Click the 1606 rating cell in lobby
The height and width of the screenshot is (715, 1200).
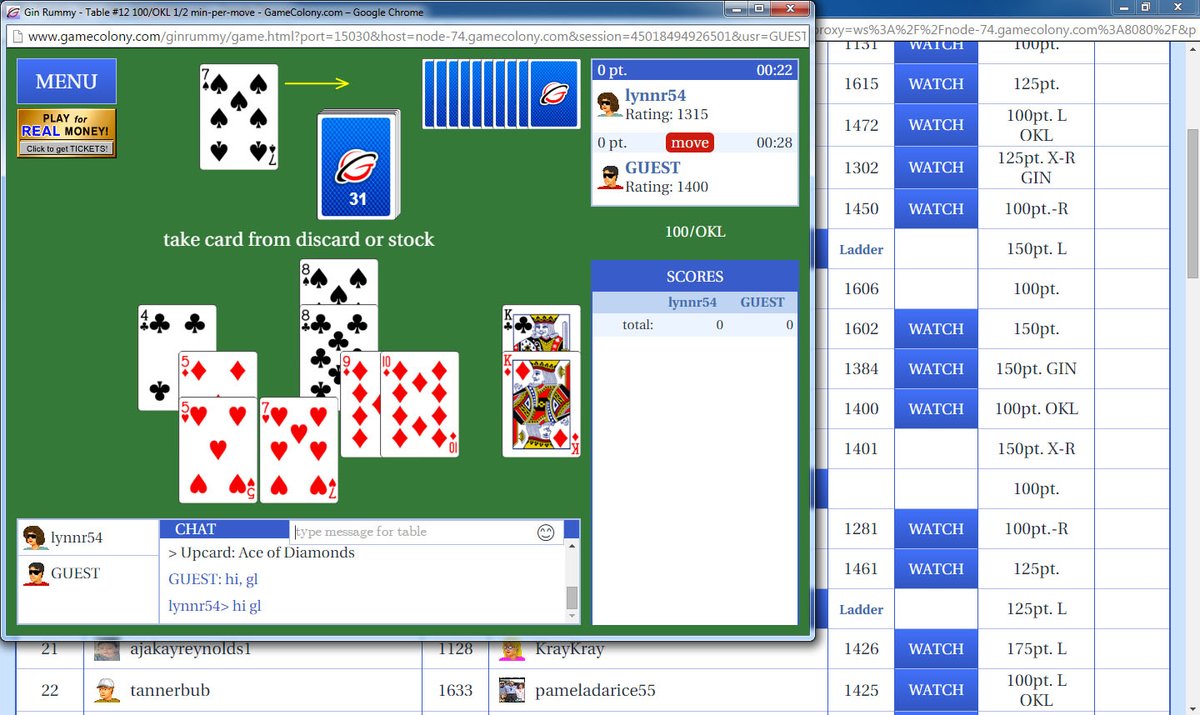[x=861, y=289]
